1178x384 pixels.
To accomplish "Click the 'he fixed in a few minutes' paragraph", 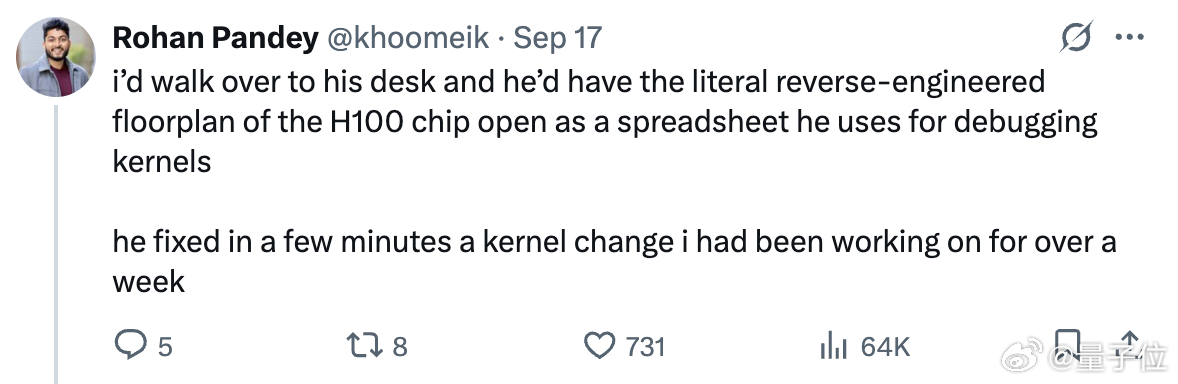I will [x=615, y=262].
